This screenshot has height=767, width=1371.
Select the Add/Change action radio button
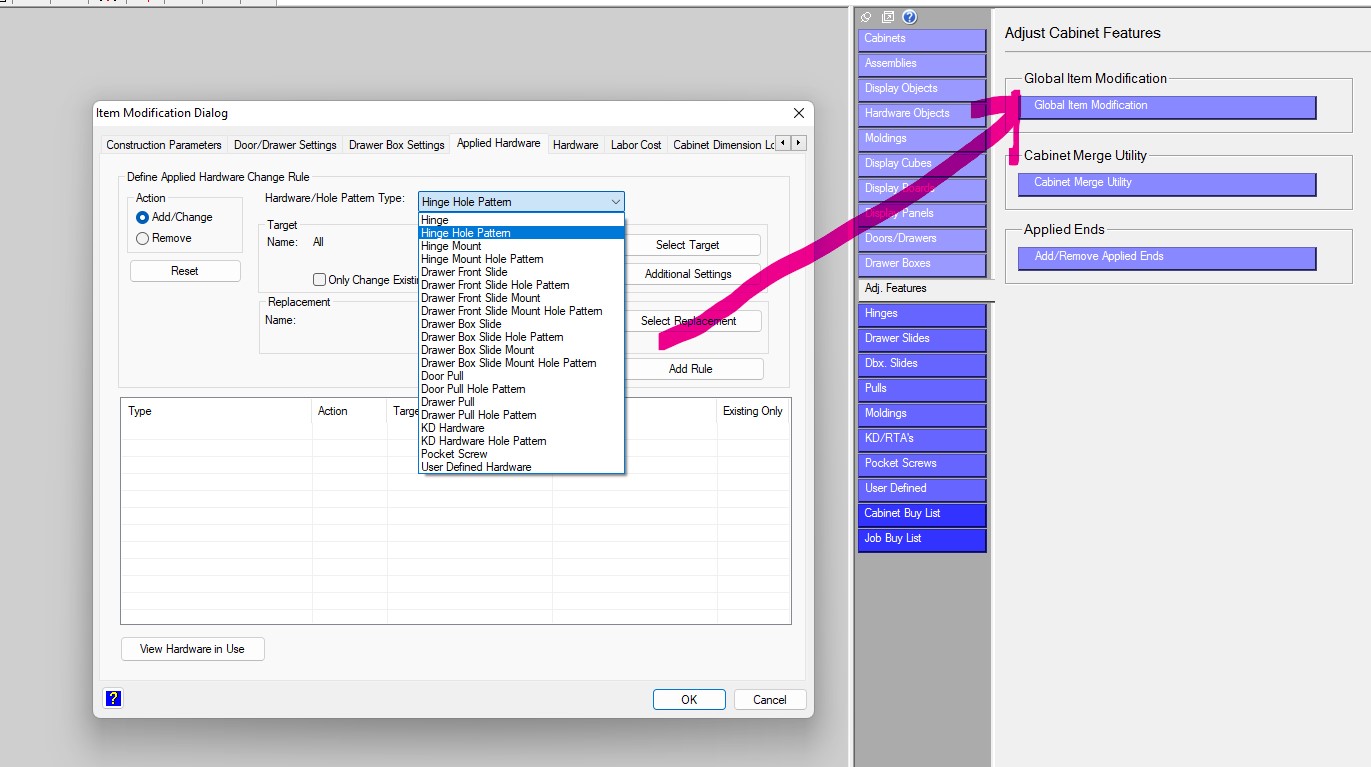pyautogui.click(x=143, y=217)
